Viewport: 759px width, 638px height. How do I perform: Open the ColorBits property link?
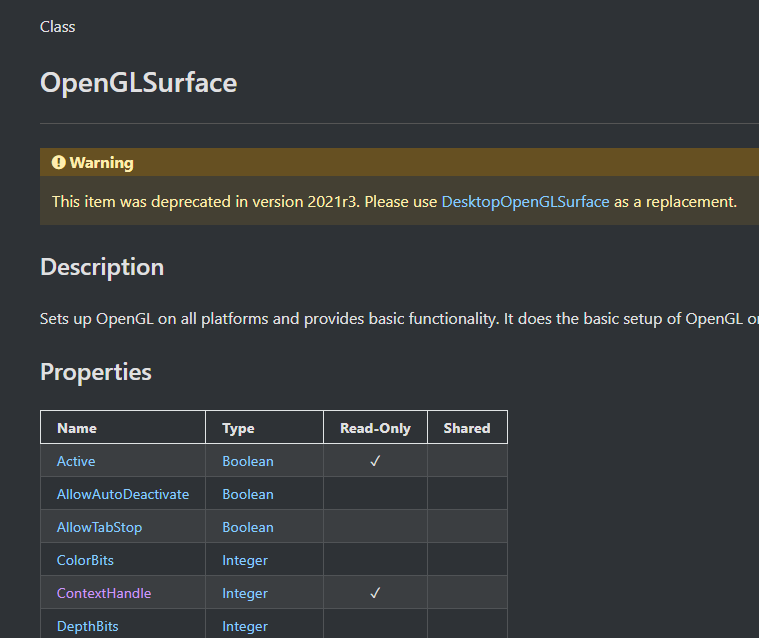click(x=85, y=560)
